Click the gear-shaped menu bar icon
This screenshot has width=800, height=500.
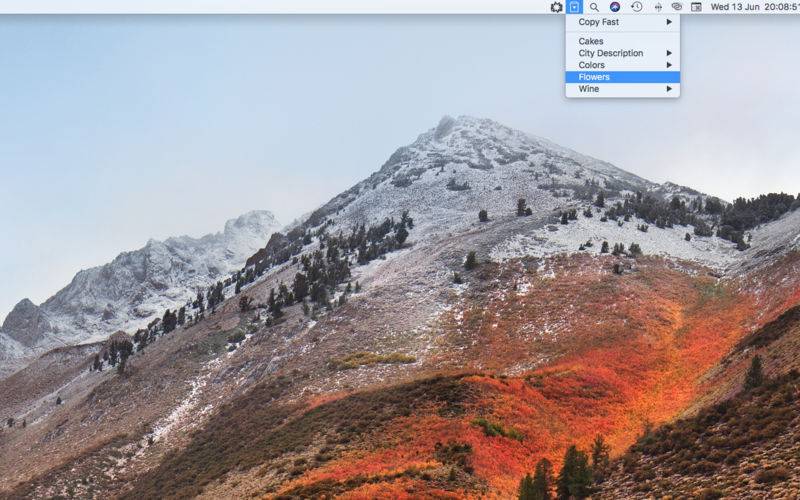click(x=556, y=7)
